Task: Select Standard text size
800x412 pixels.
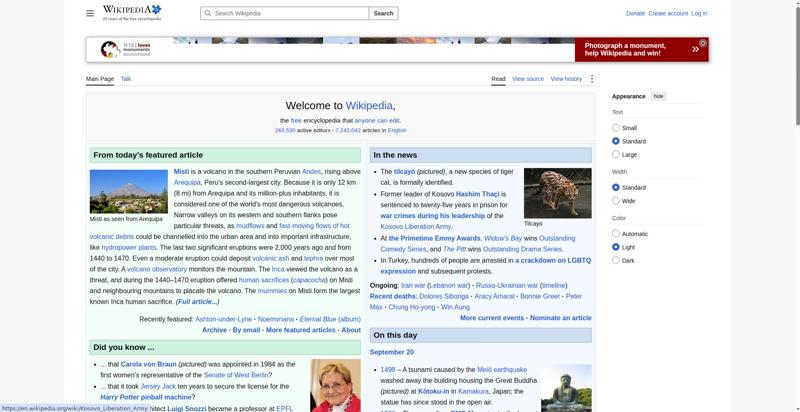Action: pos(616,141)
